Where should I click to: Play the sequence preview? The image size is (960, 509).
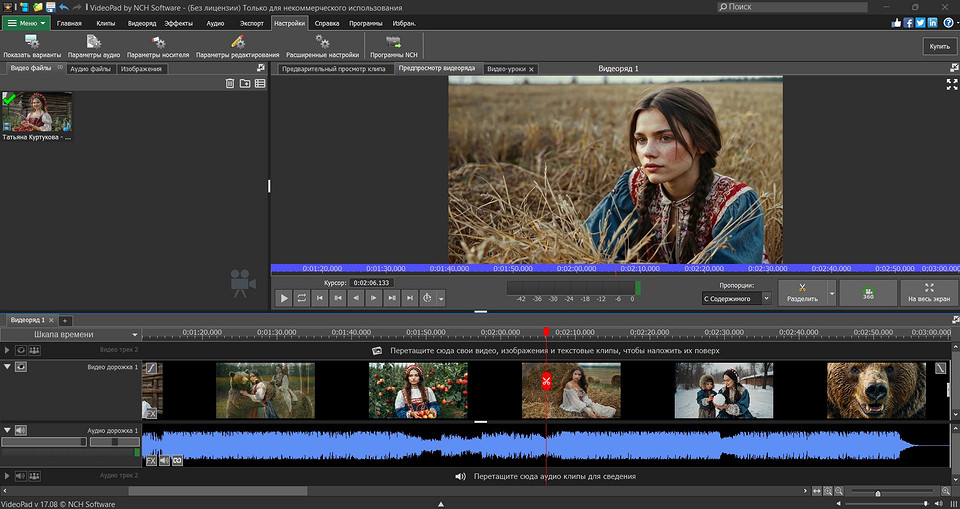coord(283,298)
